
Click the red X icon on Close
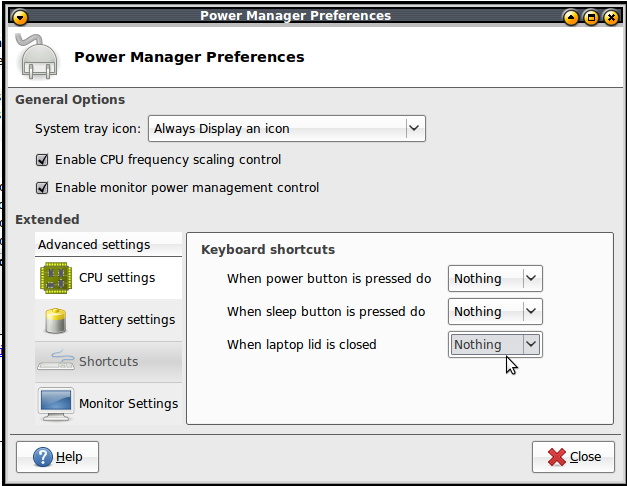point(556,457)
